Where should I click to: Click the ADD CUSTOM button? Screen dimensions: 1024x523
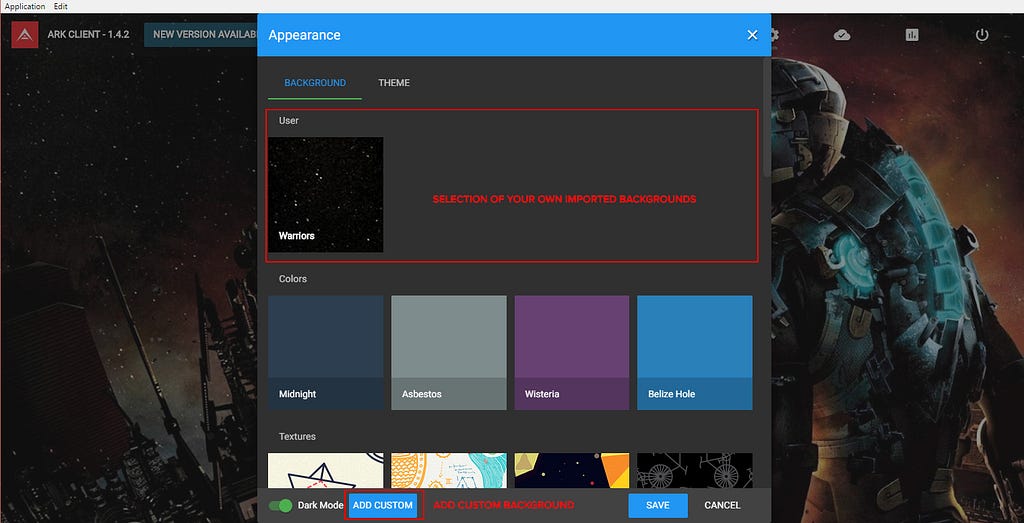pyautogui.click(x=383, y=505)
